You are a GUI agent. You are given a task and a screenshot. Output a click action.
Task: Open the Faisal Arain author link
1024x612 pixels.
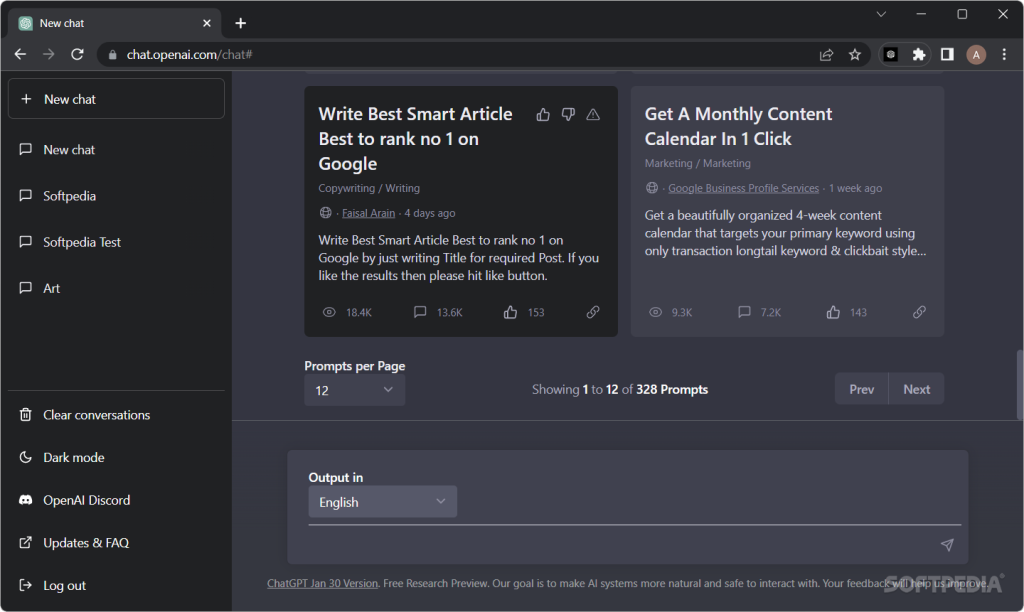point(368,213)
